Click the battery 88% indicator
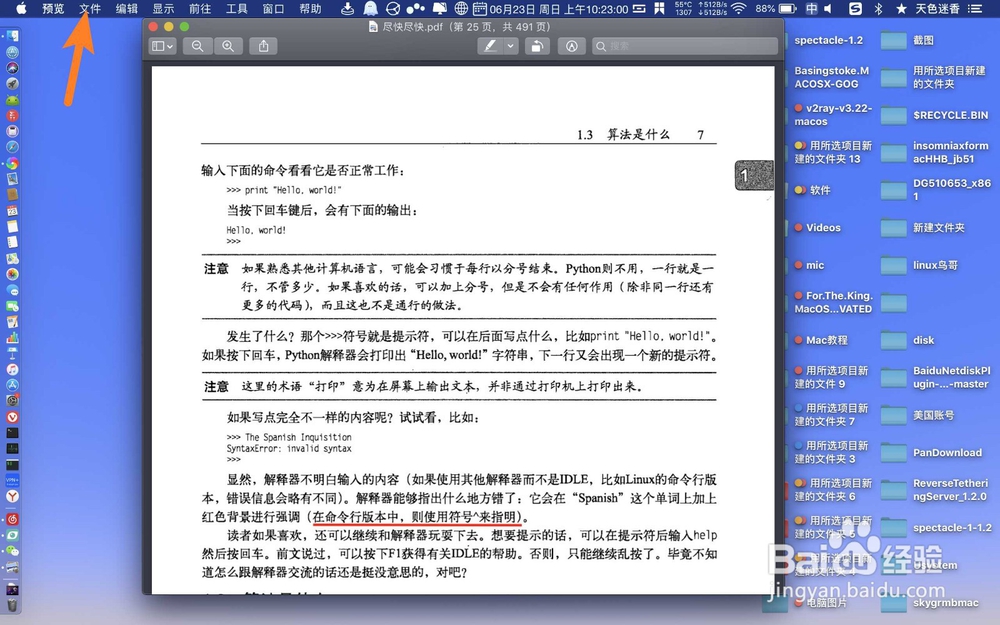The image size is (1000, 625). 776,8
